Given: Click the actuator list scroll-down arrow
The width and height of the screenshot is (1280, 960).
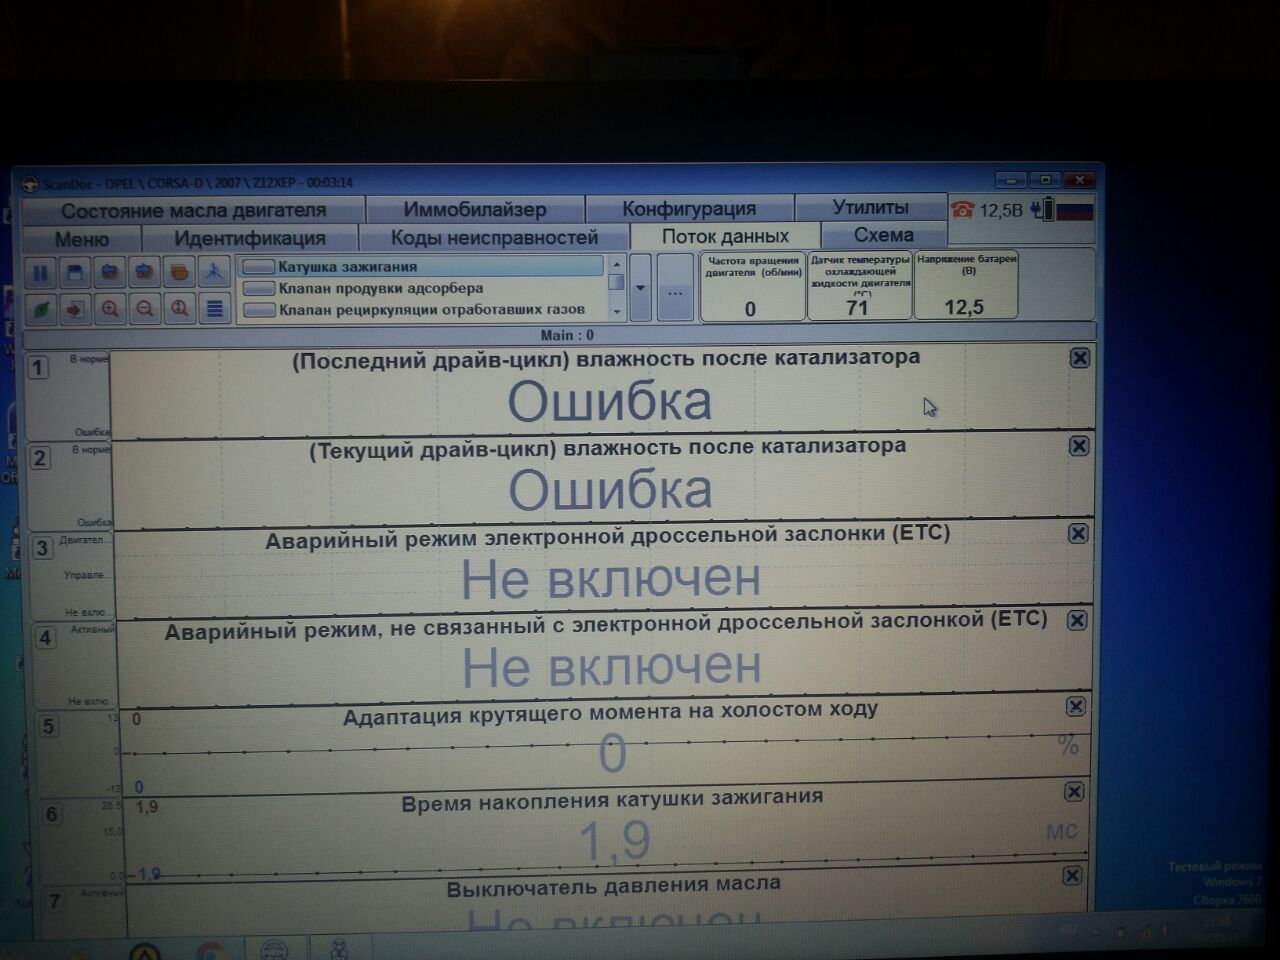Looking at the screenshot, I should click(616, 312).
